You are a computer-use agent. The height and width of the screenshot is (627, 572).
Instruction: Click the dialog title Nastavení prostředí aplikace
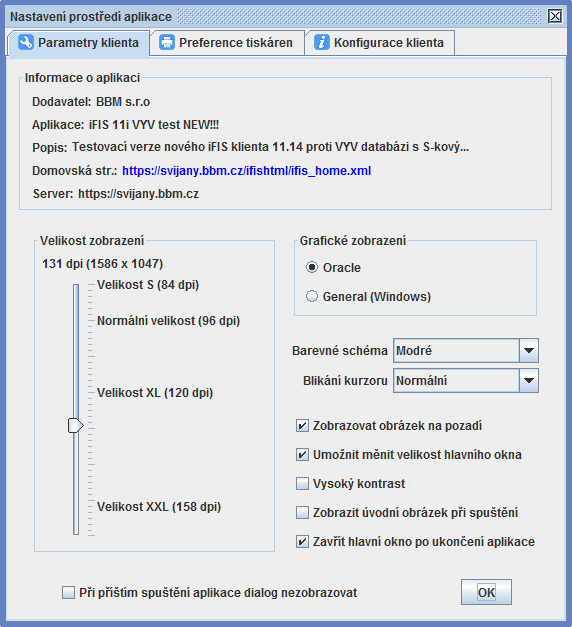click(91, 17)
